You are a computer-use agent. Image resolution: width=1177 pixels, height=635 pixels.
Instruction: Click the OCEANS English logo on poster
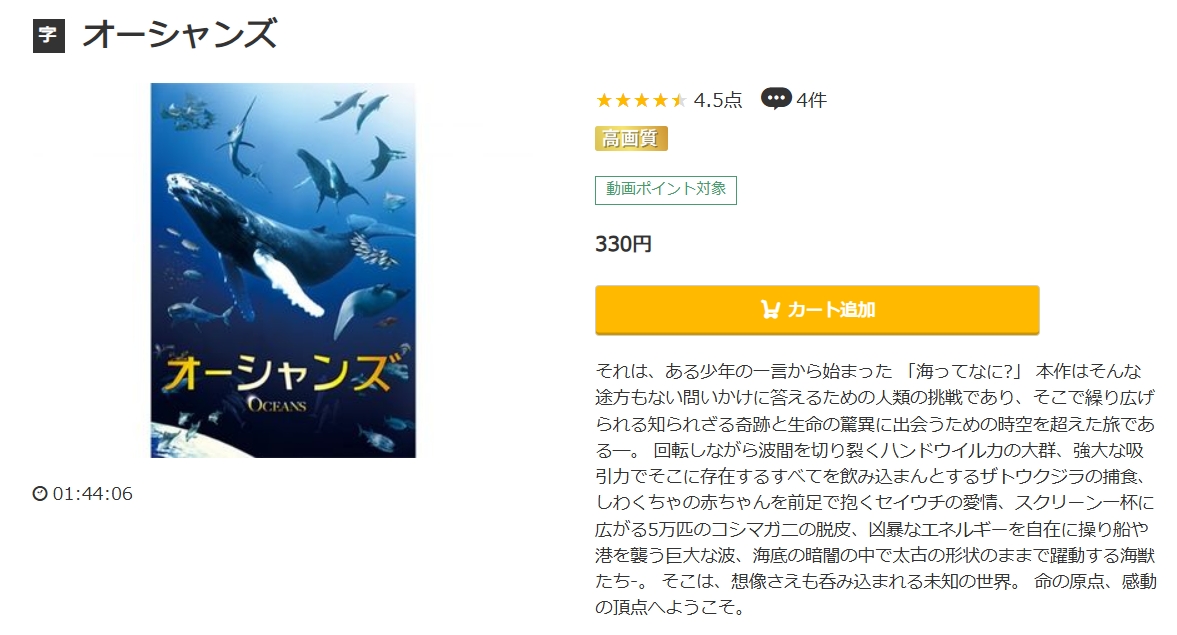[276, 406]
